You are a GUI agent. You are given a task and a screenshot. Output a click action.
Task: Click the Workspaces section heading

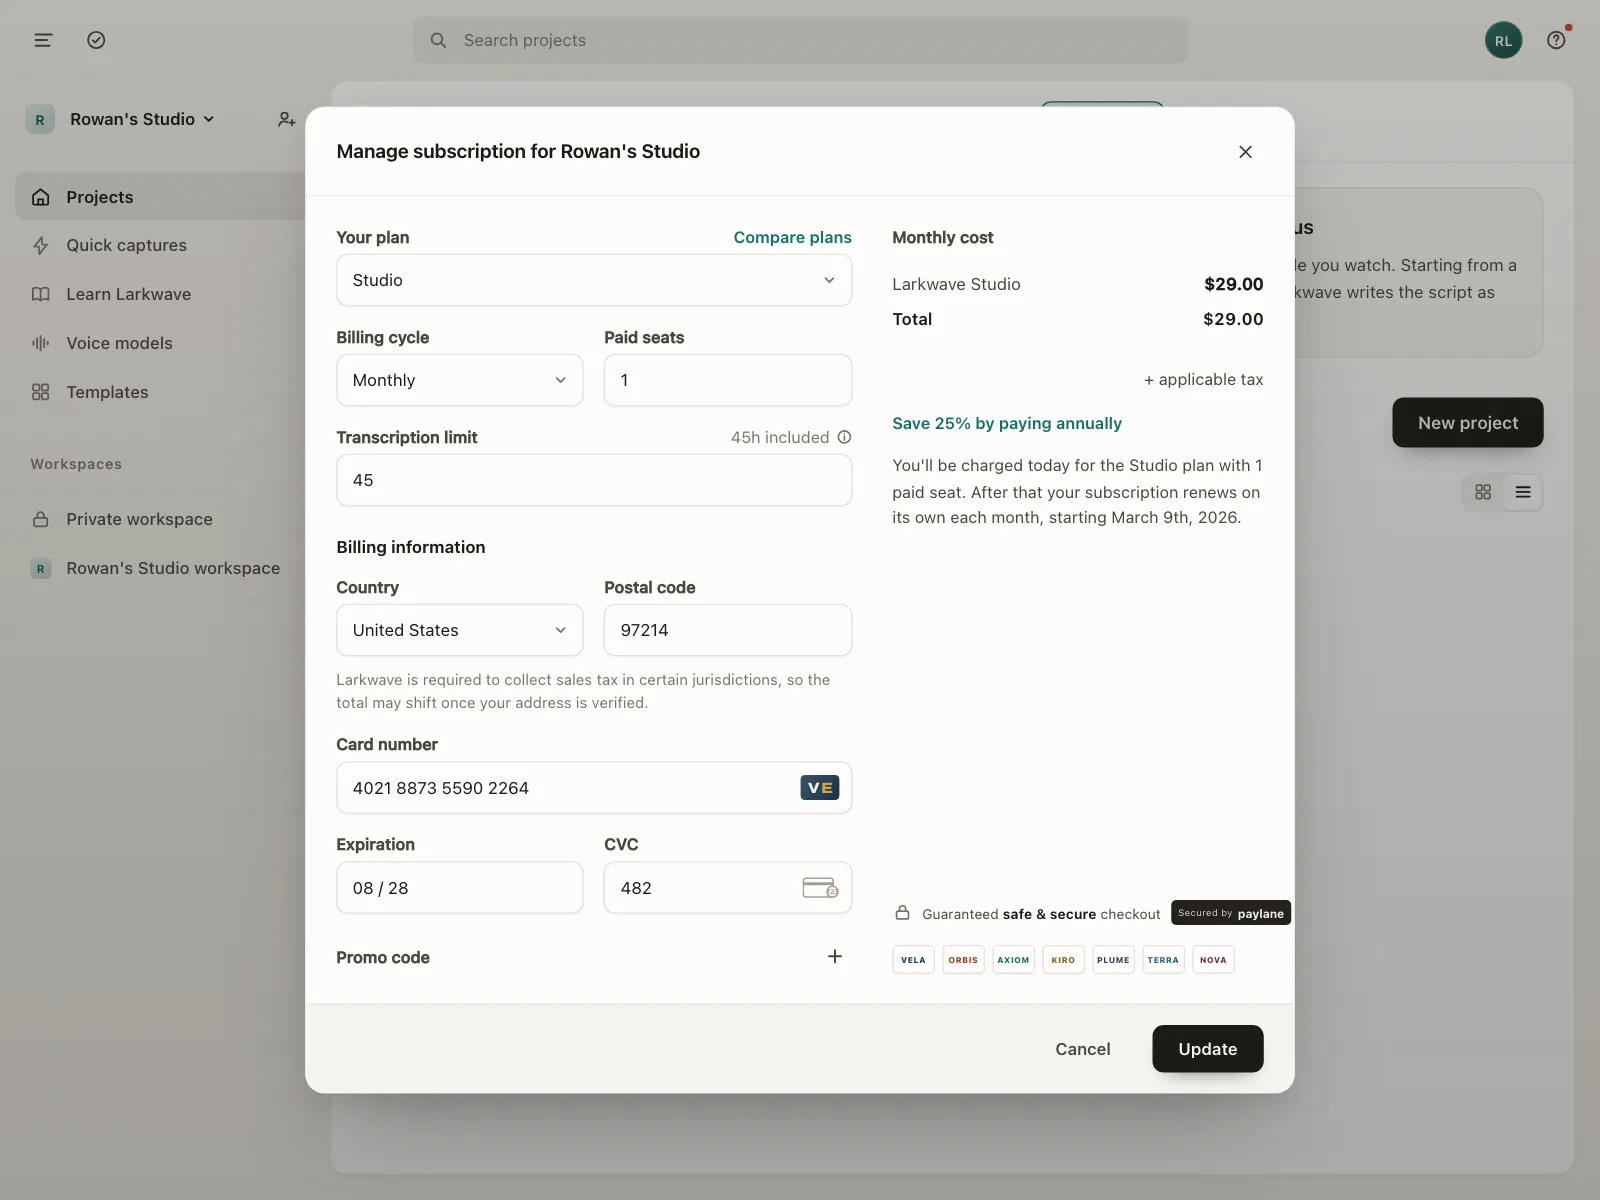[76, 464]
